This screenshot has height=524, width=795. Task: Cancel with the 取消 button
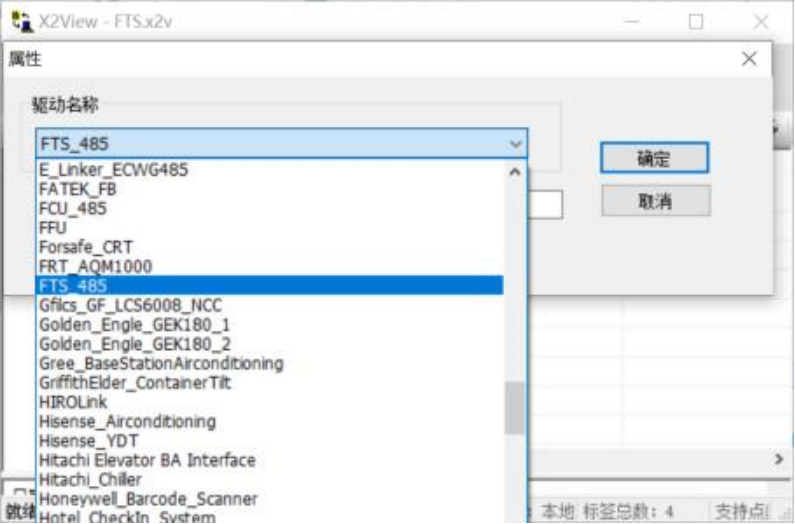click(x=656, y=201)
